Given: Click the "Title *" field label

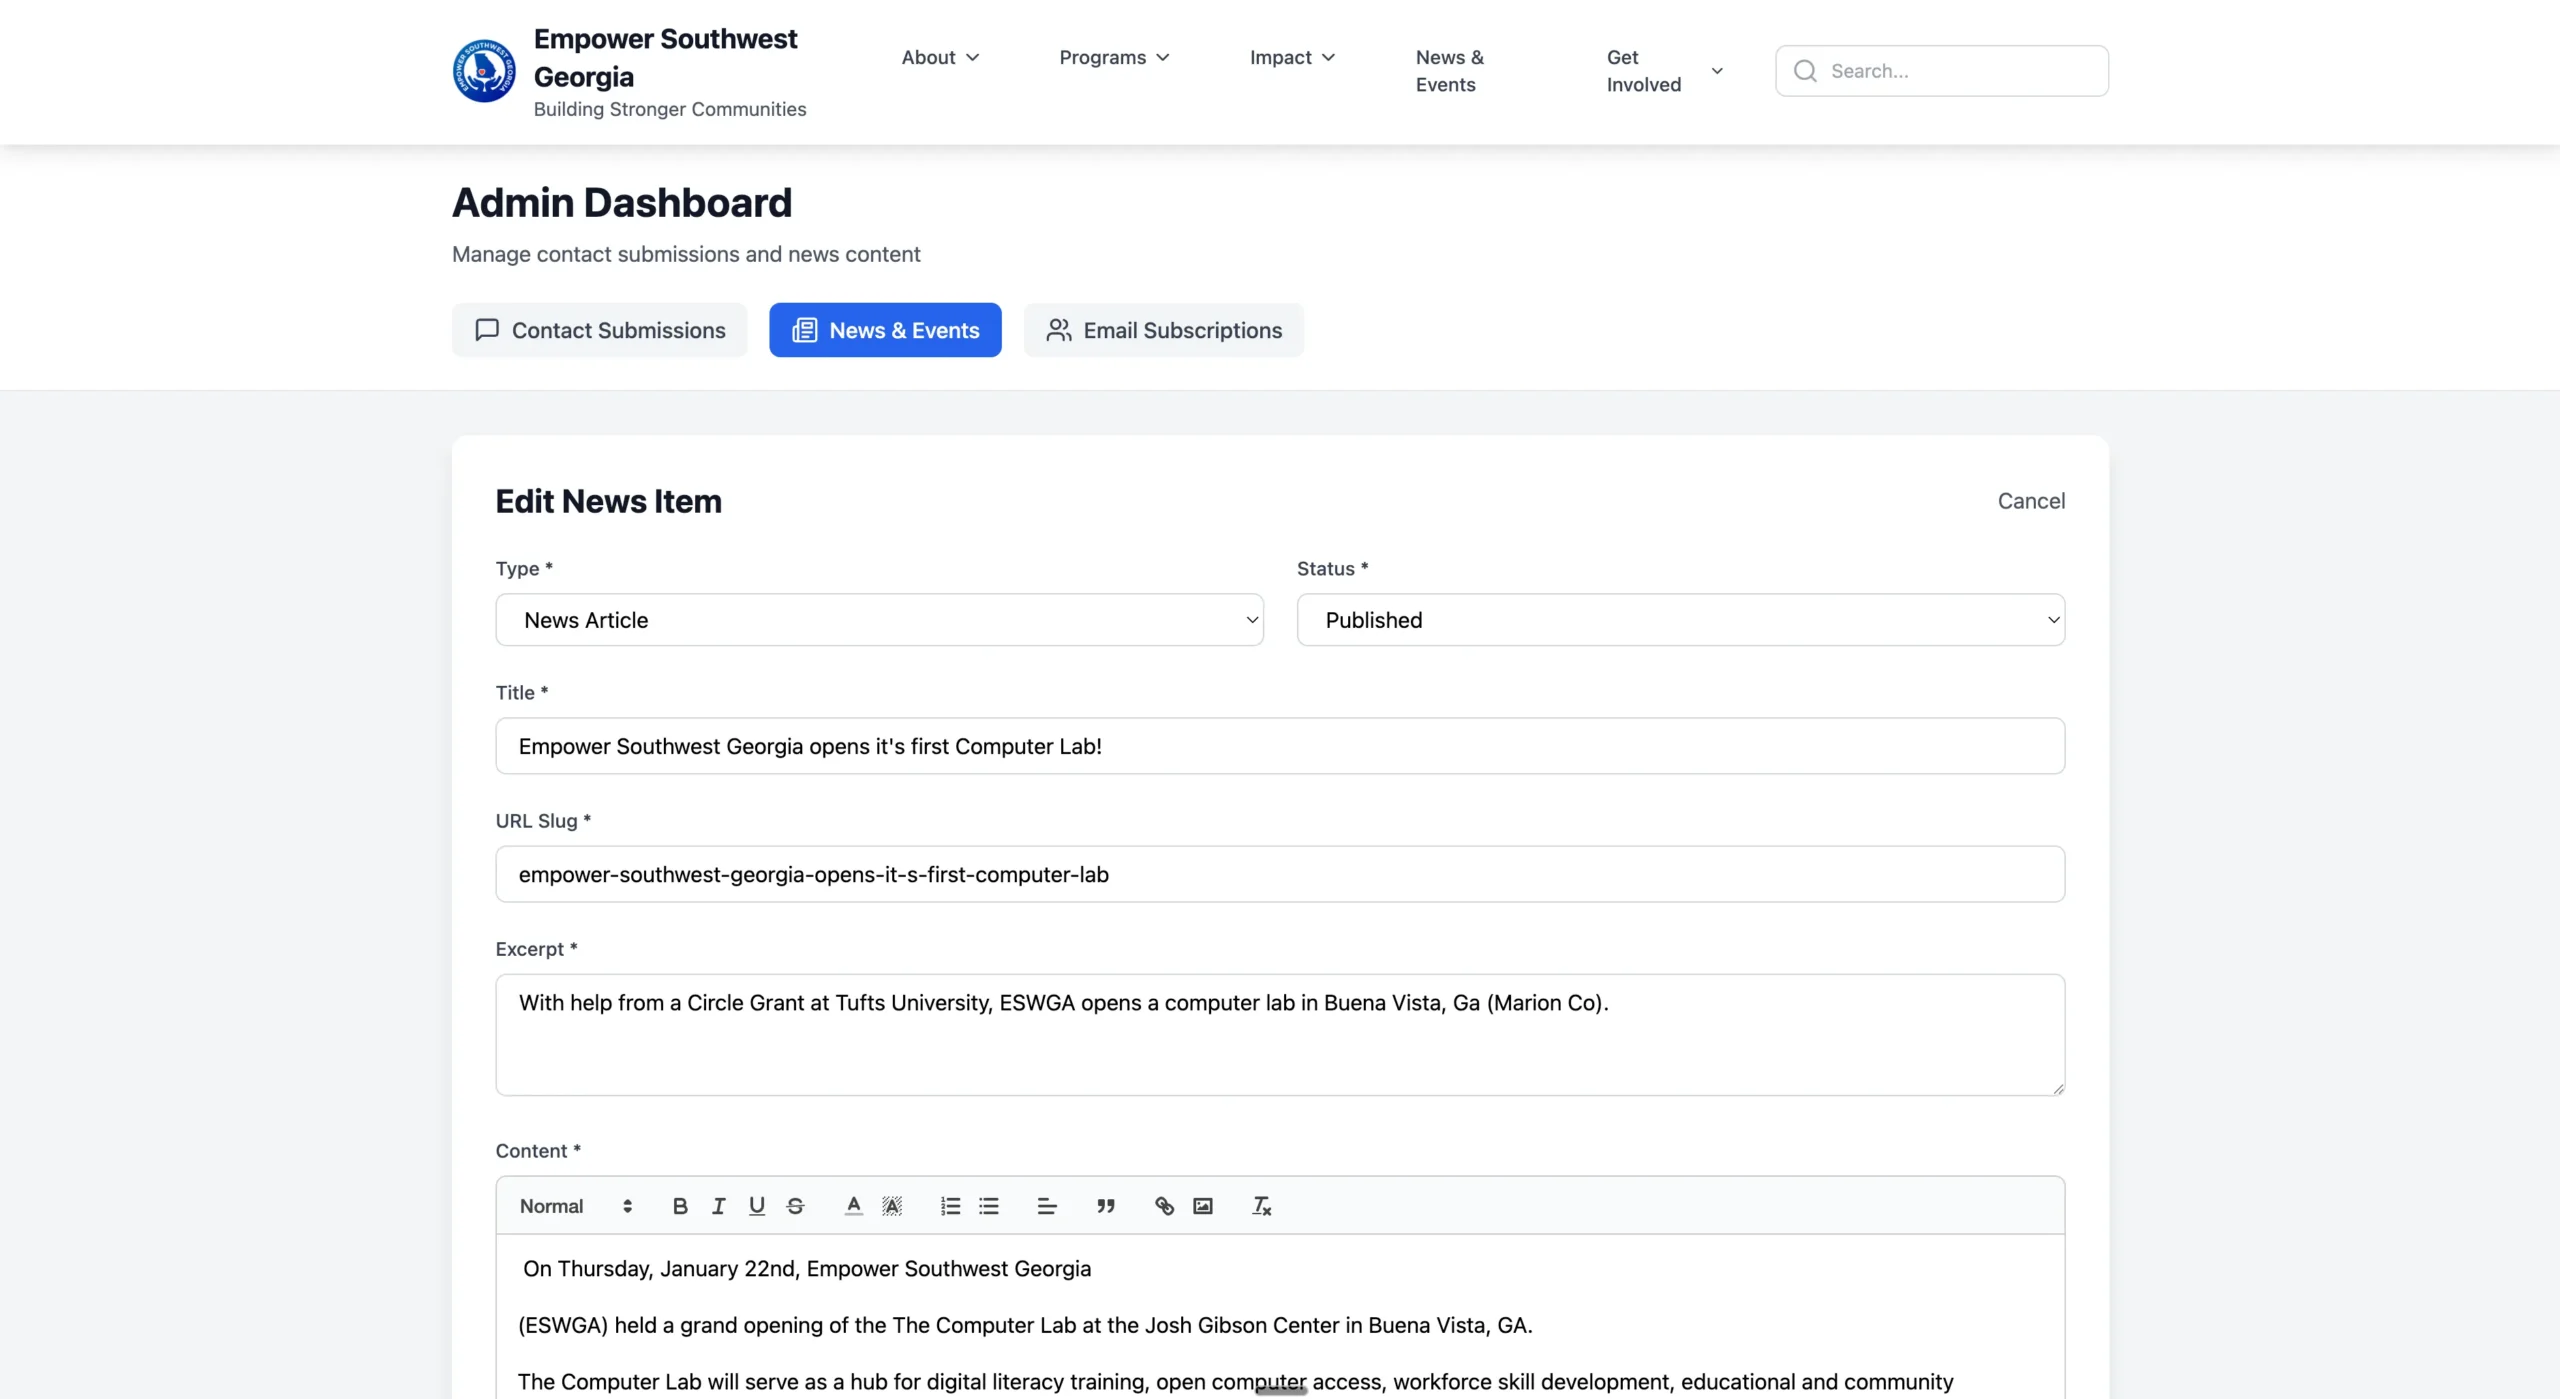Looking at the screenshot, I should tap(522, 693).
